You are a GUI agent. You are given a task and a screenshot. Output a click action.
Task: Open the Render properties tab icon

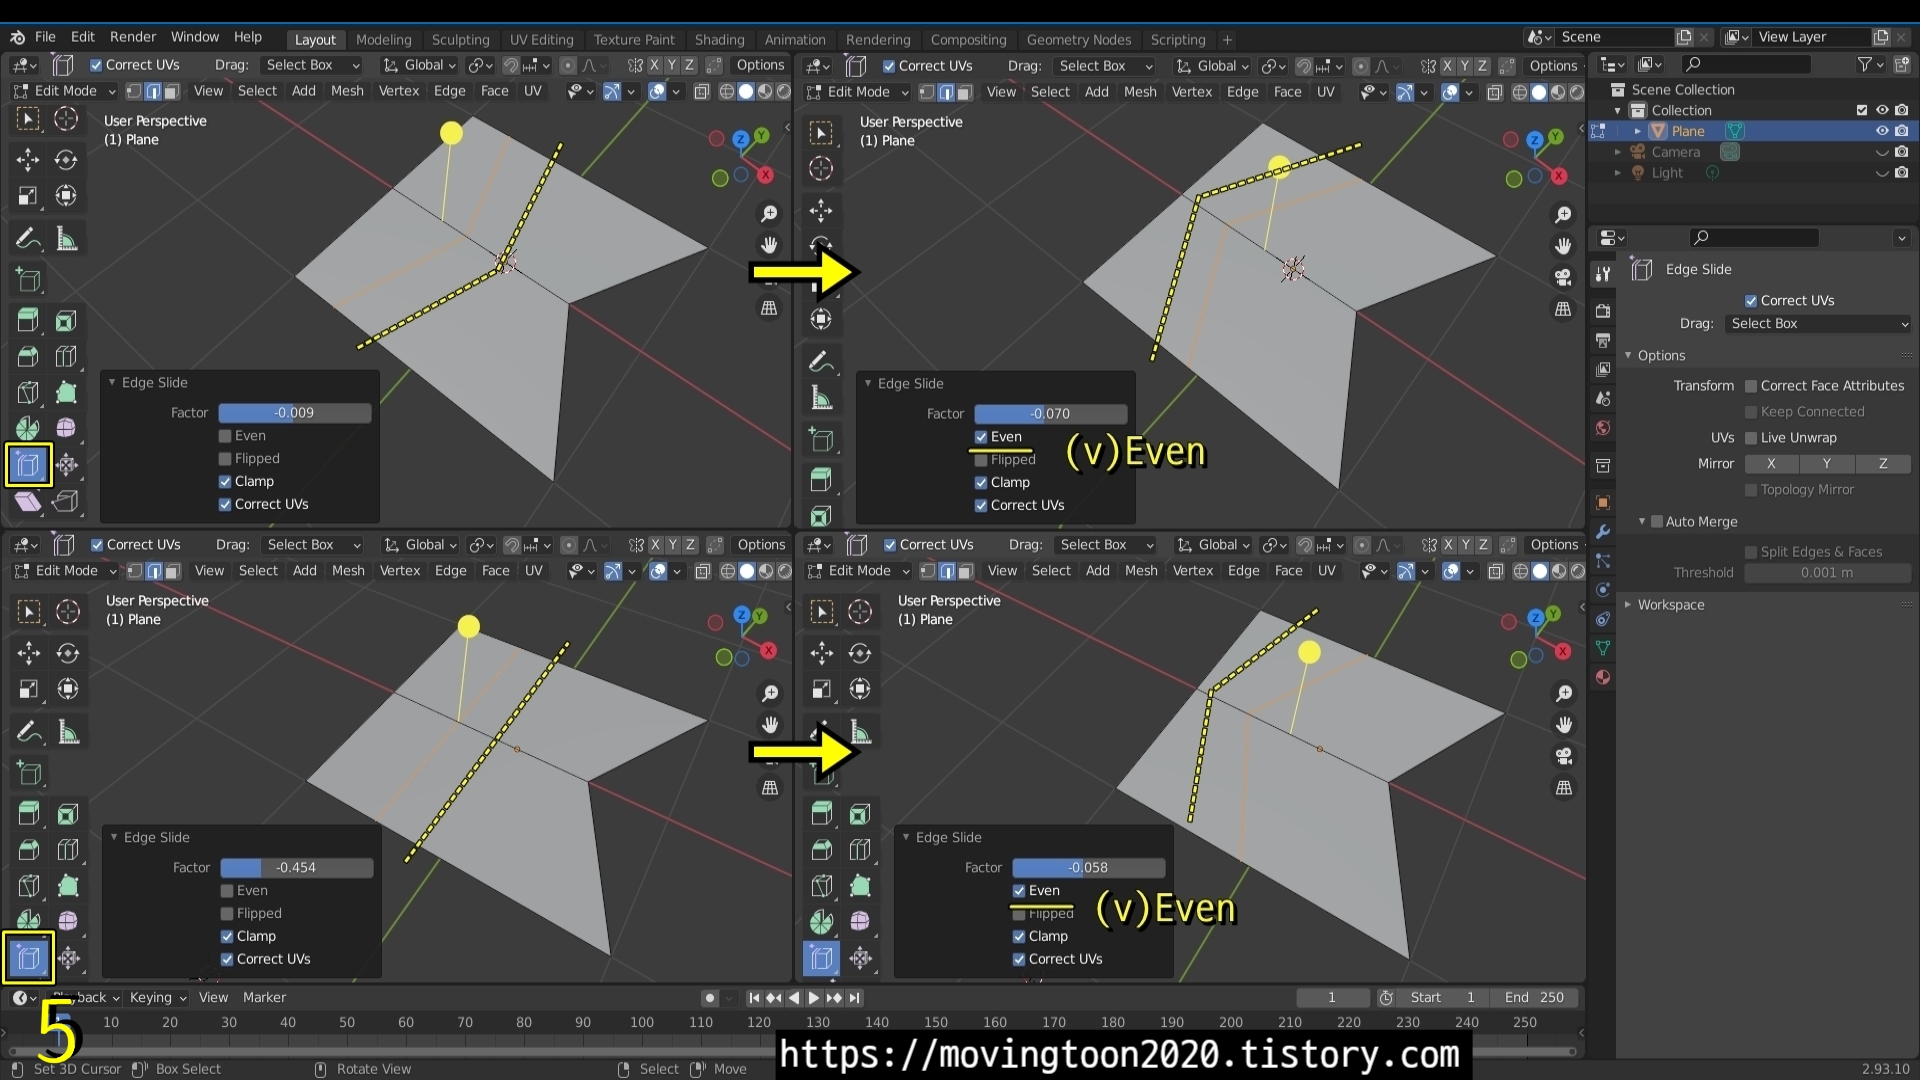[1603, 311]
